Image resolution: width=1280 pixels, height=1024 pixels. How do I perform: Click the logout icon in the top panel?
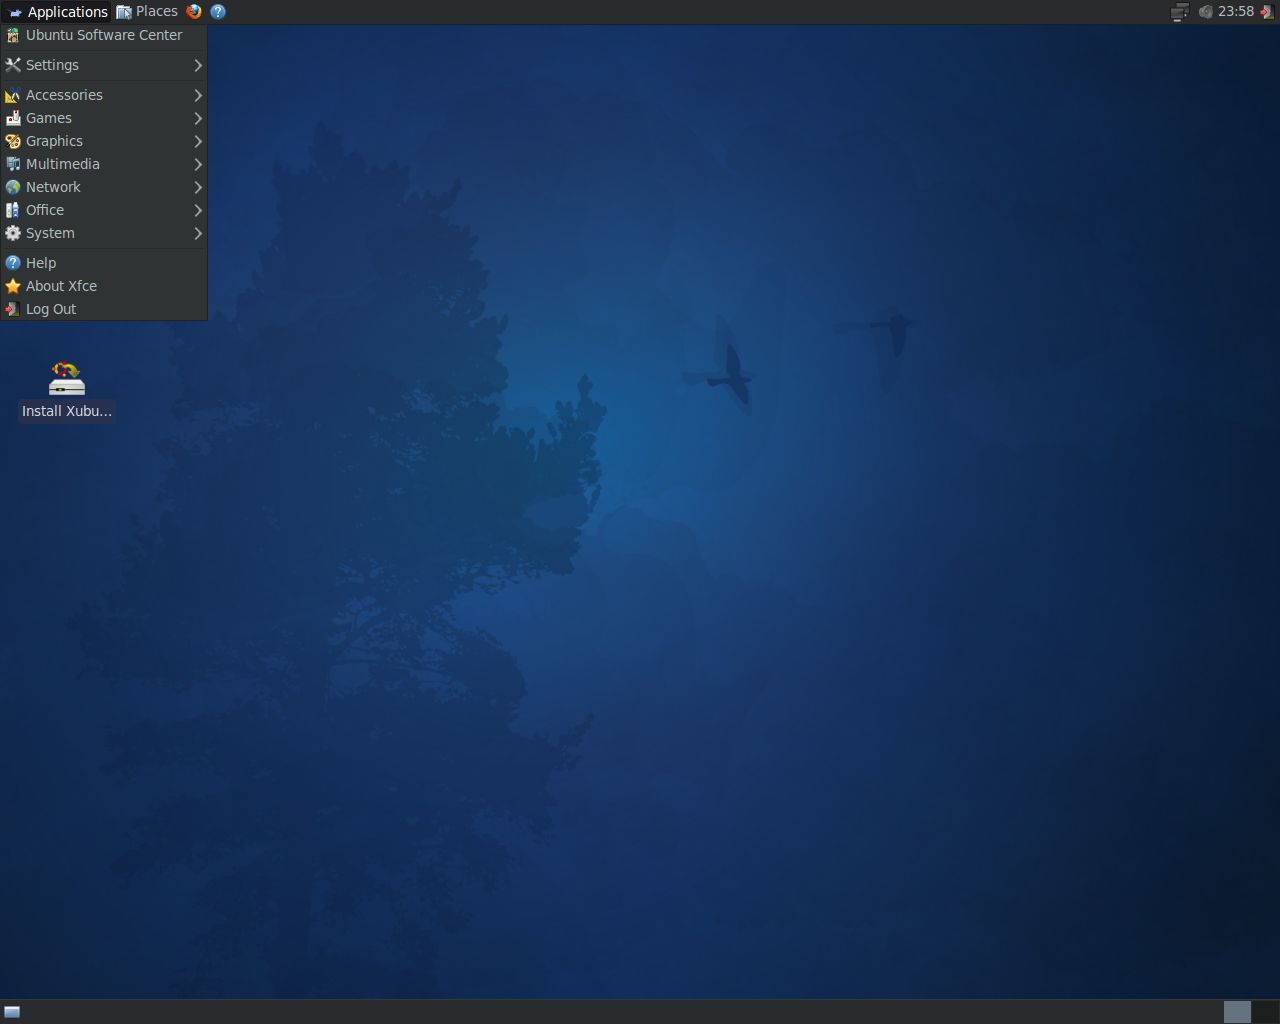pyautogui.click(x=1267, y=12)
